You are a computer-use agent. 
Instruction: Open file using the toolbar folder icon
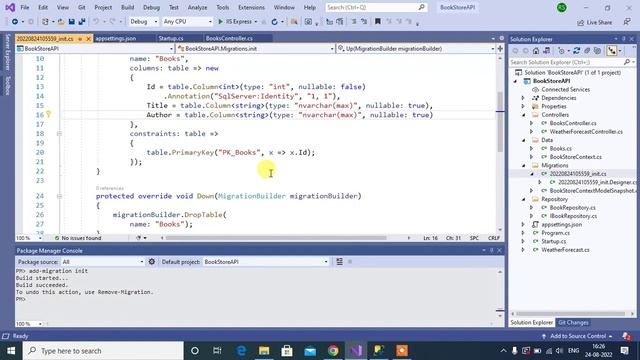click(61, 22)
